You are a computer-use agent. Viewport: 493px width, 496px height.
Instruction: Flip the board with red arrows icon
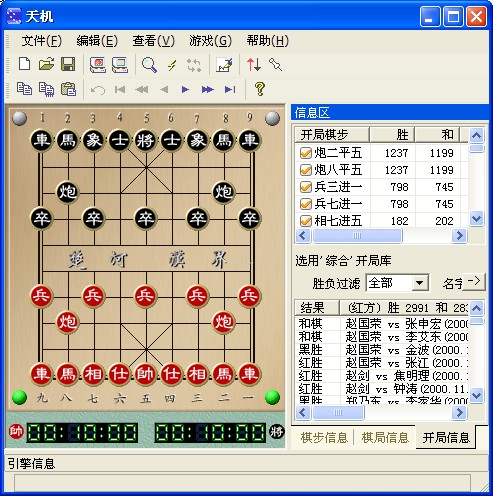tap(253, 64)
